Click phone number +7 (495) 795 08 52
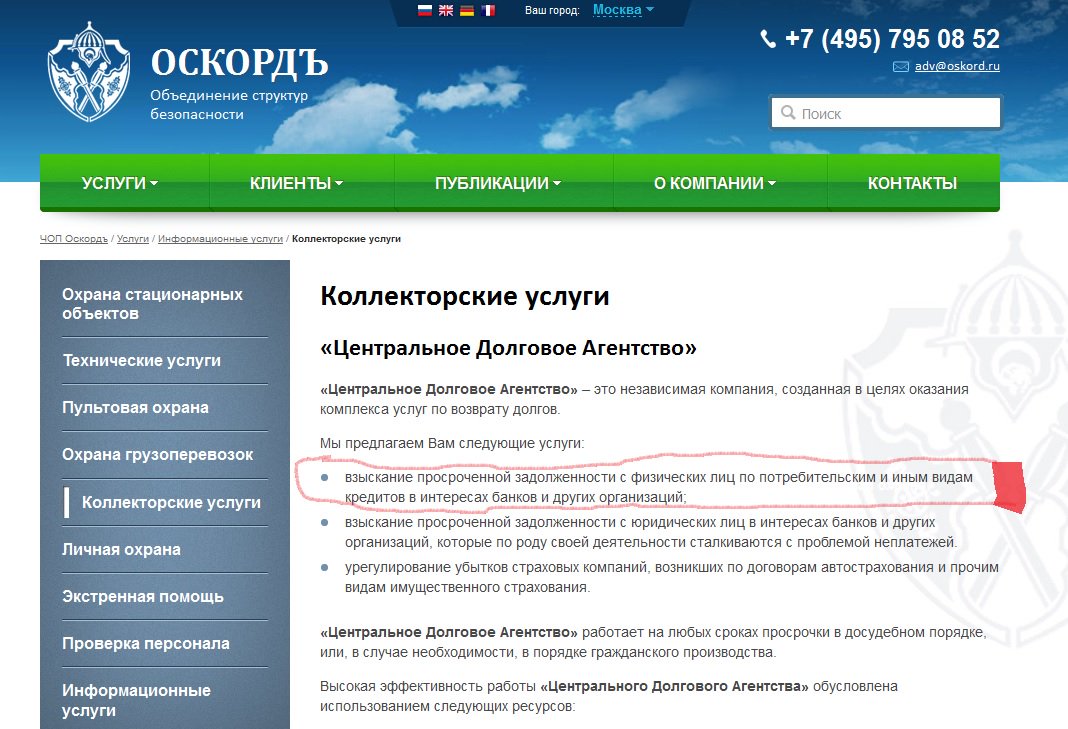Viewport: 1068px width, 729px height. pyautogui.click(x=892, y=39)
